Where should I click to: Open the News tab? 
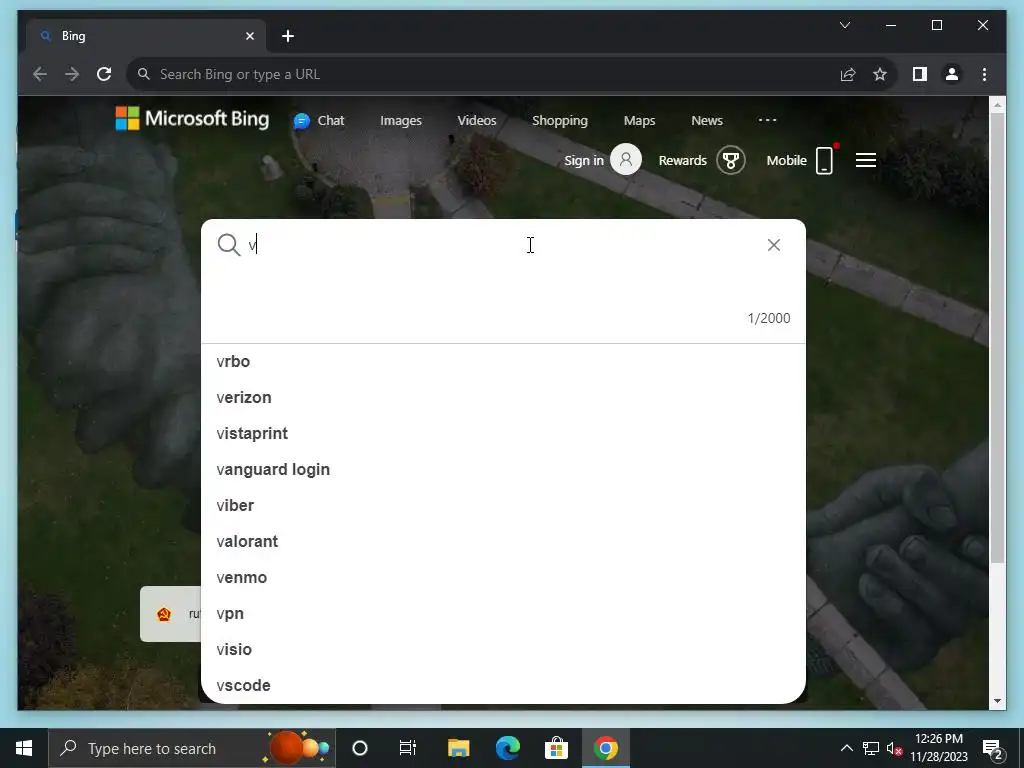pos(707,121)
